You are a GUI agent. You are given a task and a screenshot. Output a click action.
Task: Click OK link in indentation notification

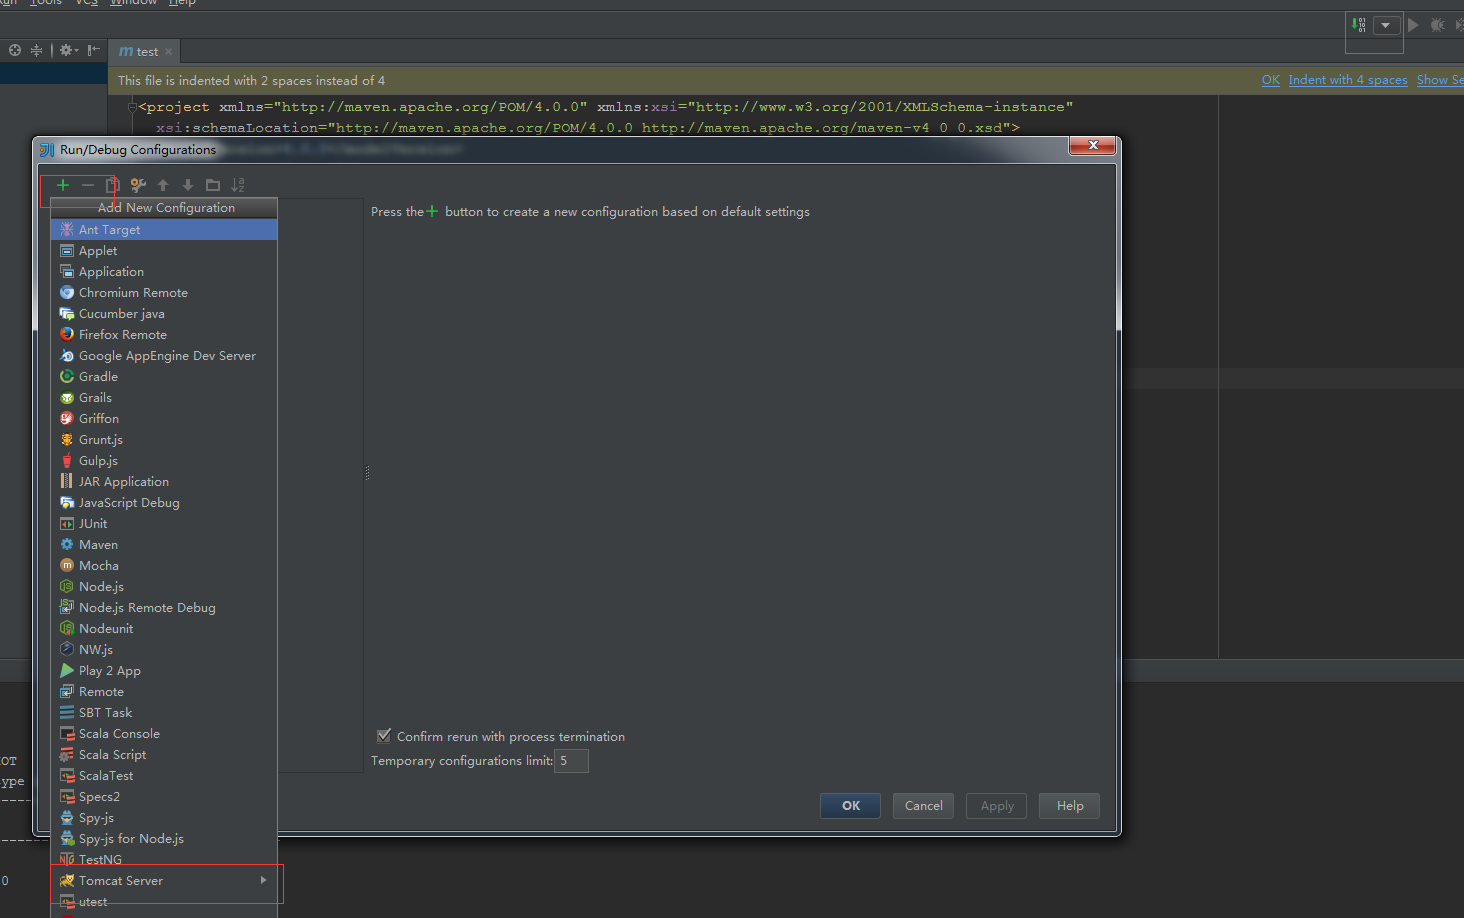[1271, 80]
